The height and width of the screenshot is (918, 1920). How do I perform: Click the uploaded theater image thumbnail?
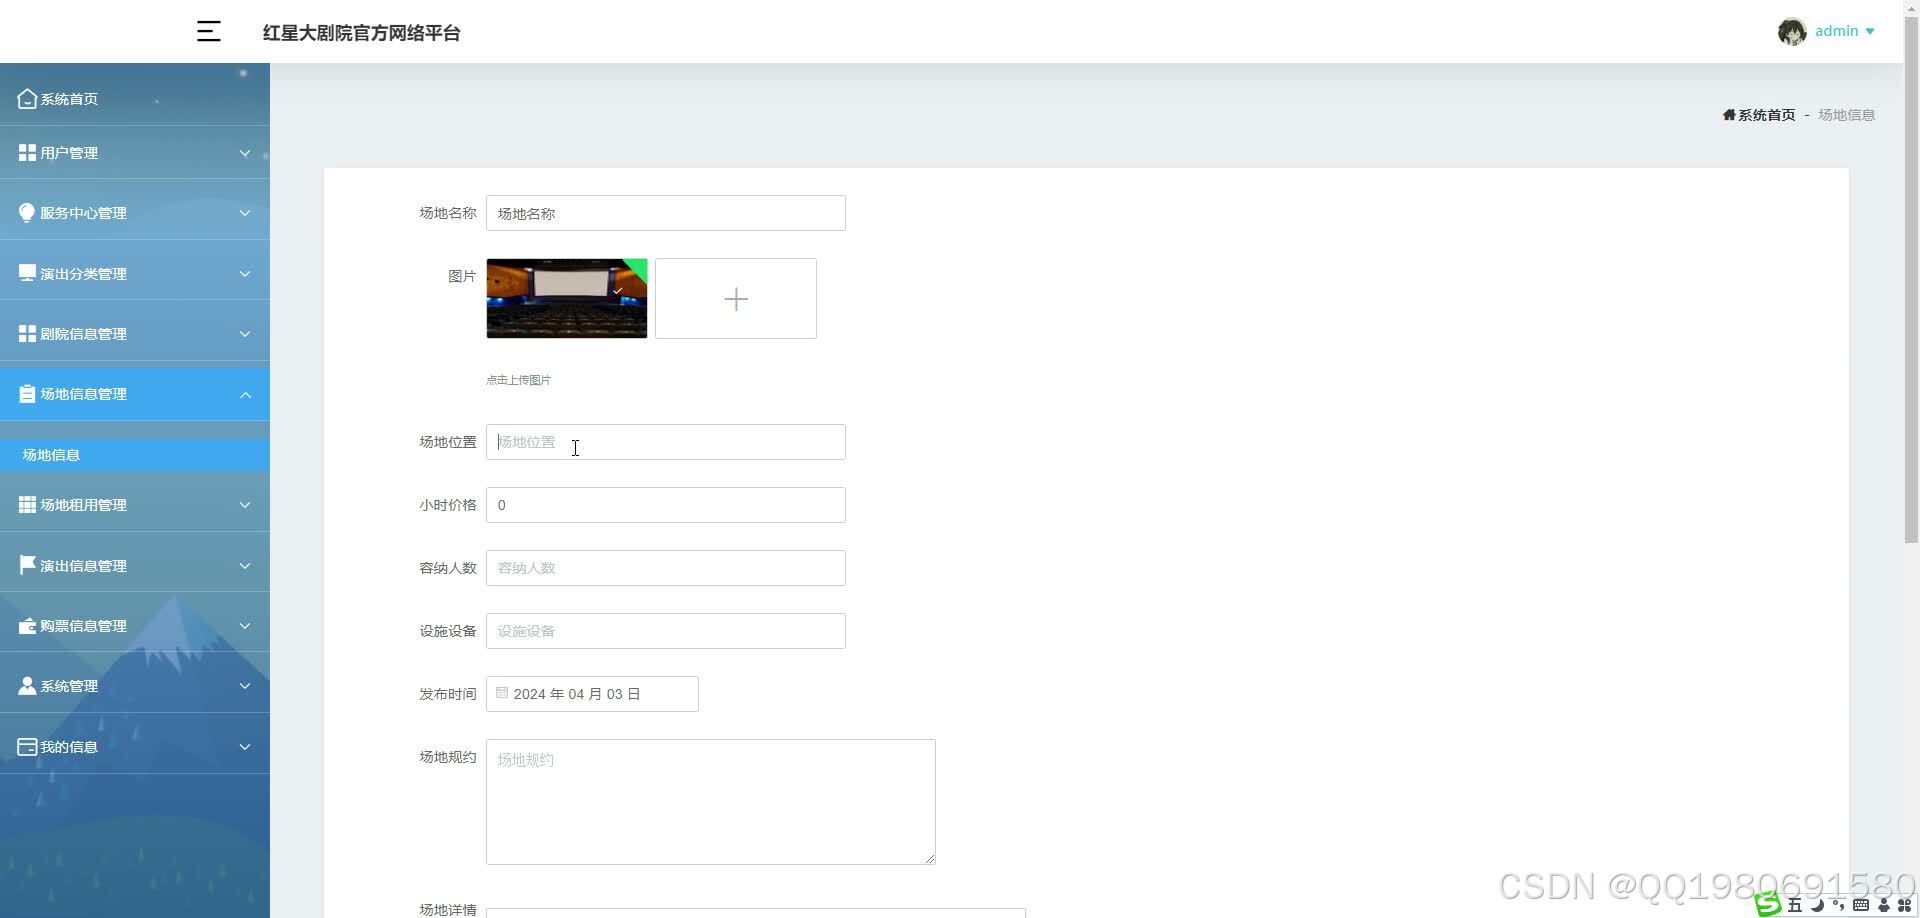(567, 298)
